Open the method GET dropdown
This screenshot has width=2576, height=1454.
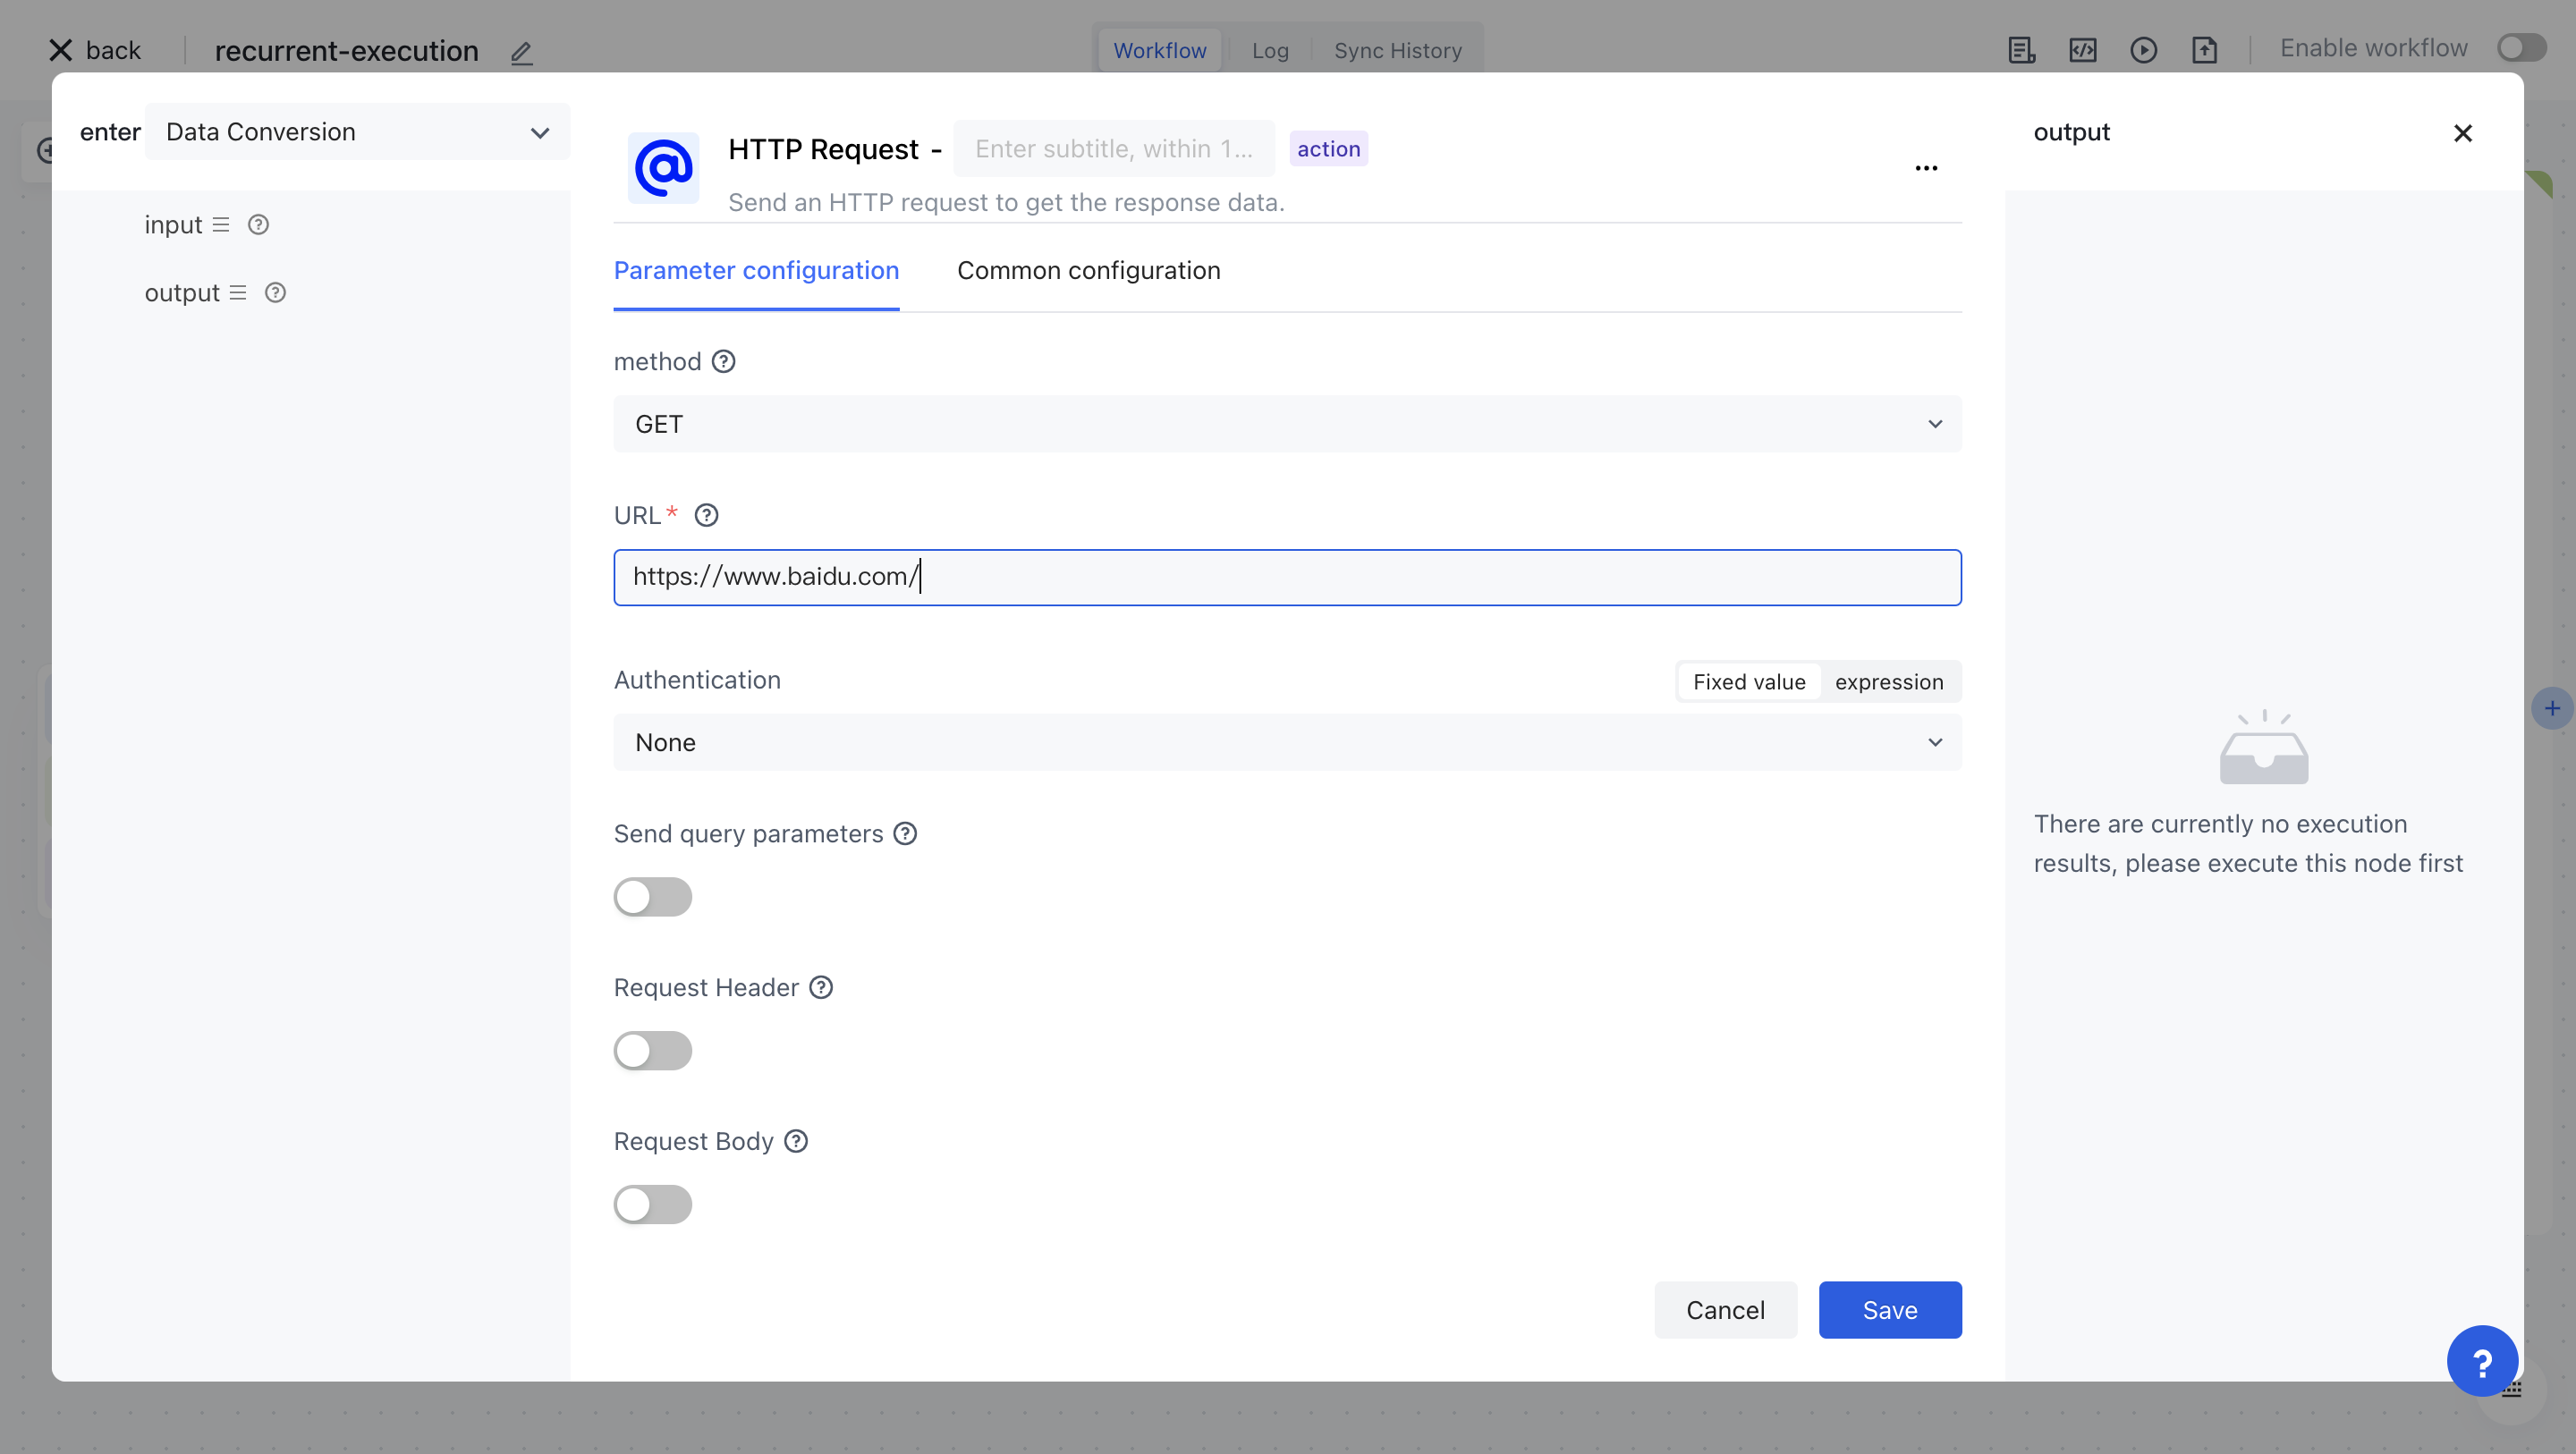click(x=1287, y=424)
